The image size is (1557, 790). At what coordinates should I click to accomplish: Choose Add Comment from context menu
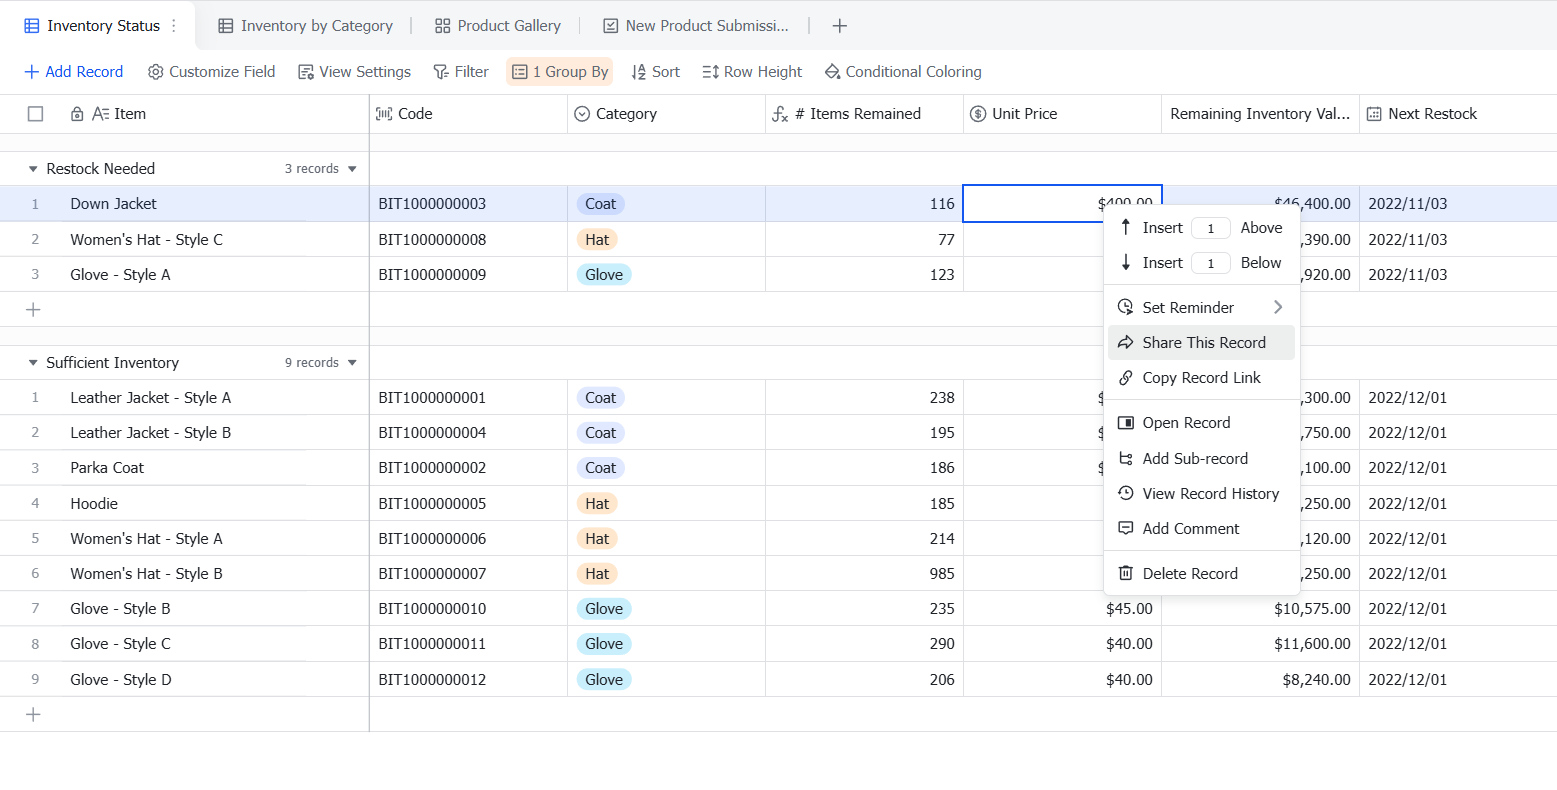click(x=1201, y=528)
